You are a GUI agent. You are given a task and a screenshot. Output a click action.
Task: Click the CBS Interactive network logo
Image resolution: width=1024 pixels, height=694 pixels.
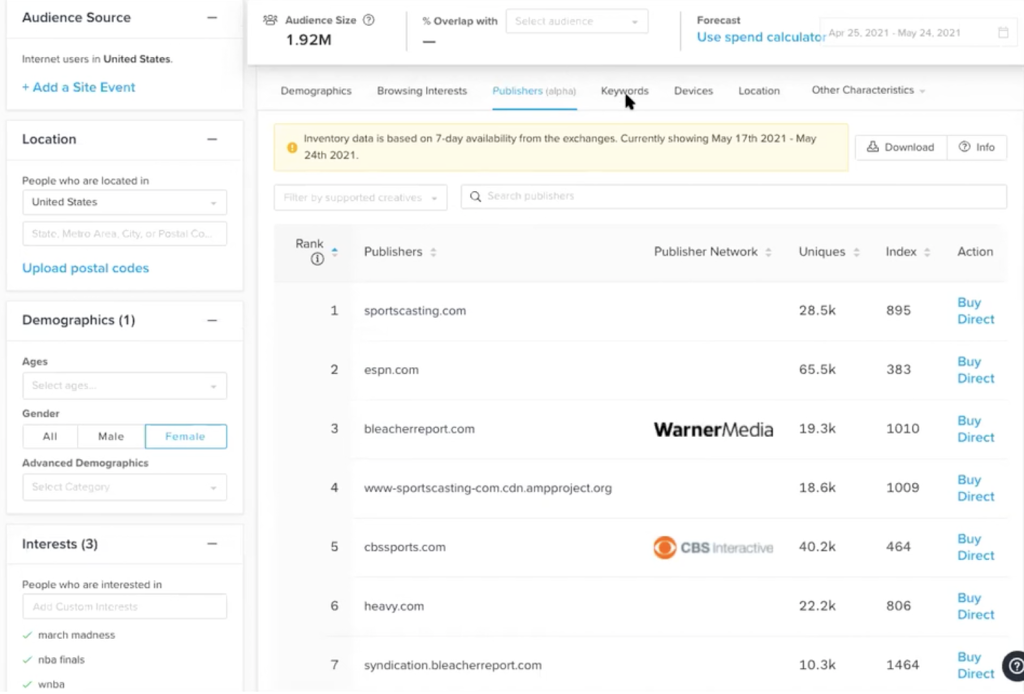click(713, 547)
